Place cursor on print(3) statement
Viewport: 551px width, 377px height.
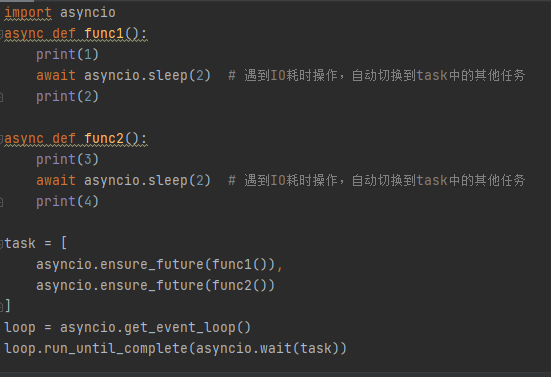[67, 160]
